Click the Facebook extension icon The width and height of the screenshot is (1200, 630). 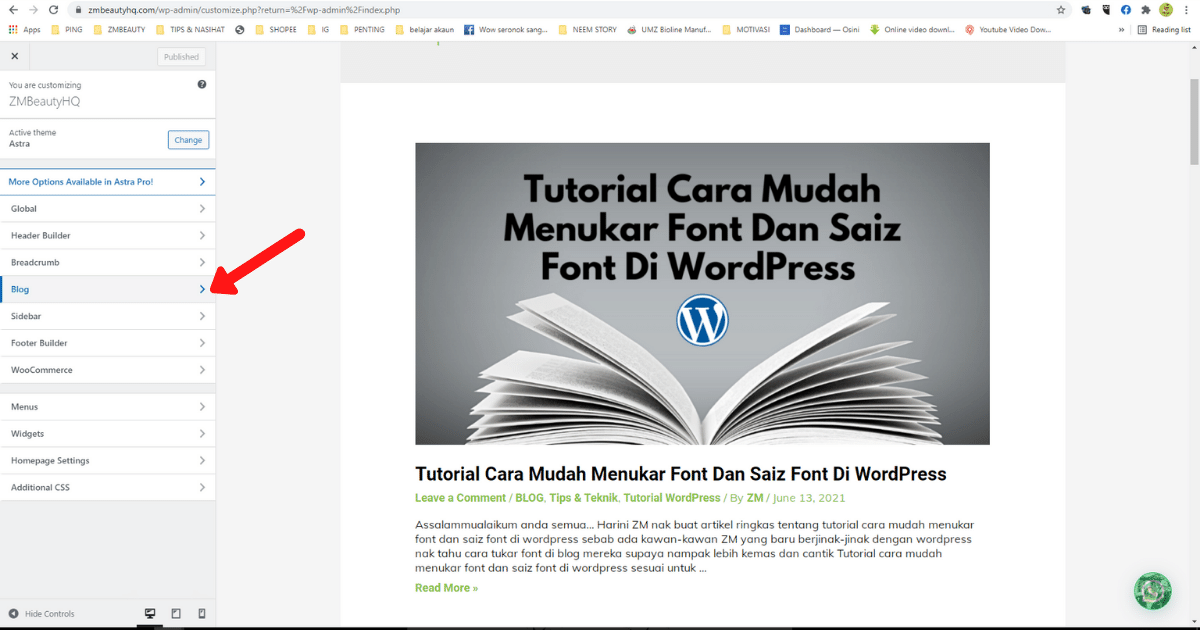tap(1126, 9)
